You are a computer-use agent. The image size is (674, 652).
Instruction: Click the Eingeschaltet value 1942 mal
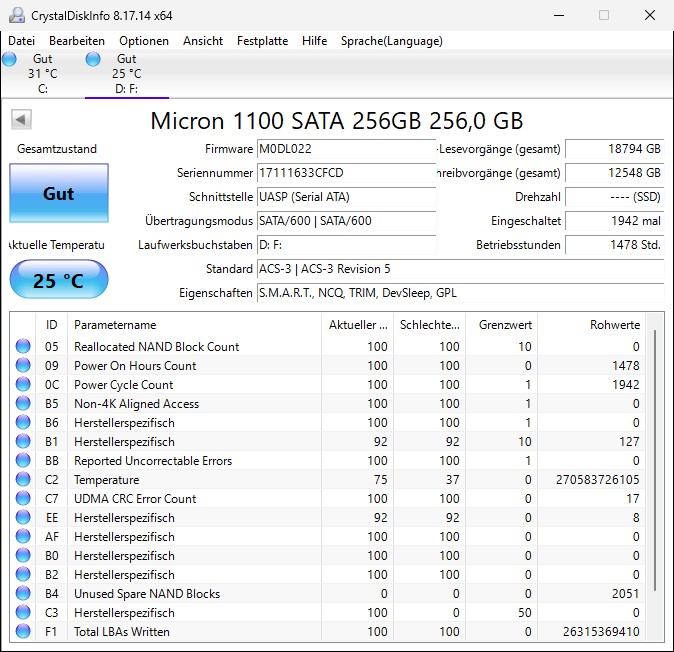point(615,221)
